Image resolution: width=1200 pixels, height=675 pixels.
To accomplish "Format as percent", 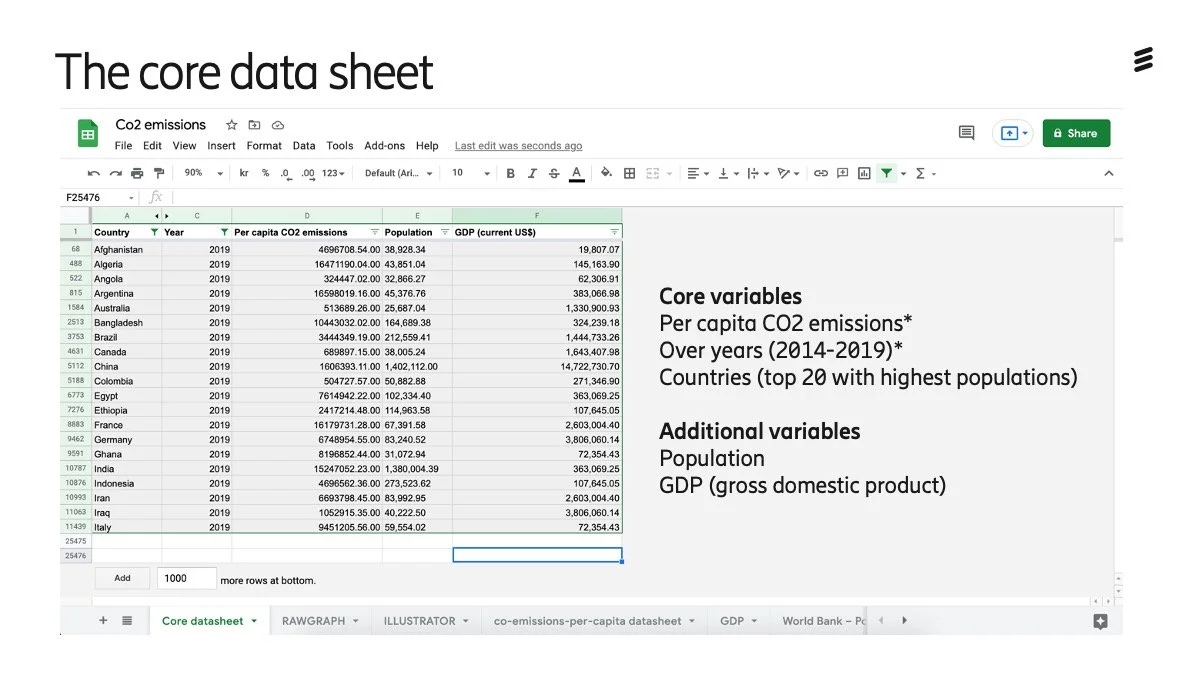I will 265,173.
